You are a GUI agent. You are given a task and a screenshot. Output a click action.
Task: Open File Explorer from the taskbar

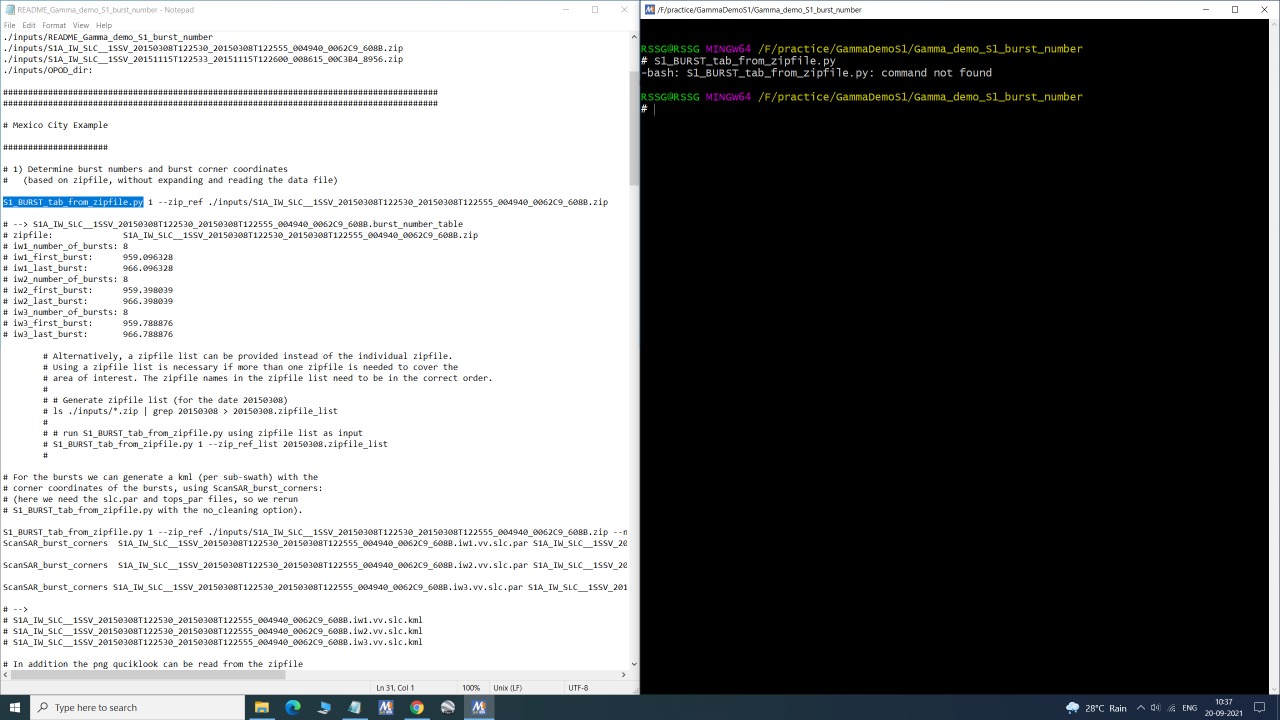tap(262, 707)
